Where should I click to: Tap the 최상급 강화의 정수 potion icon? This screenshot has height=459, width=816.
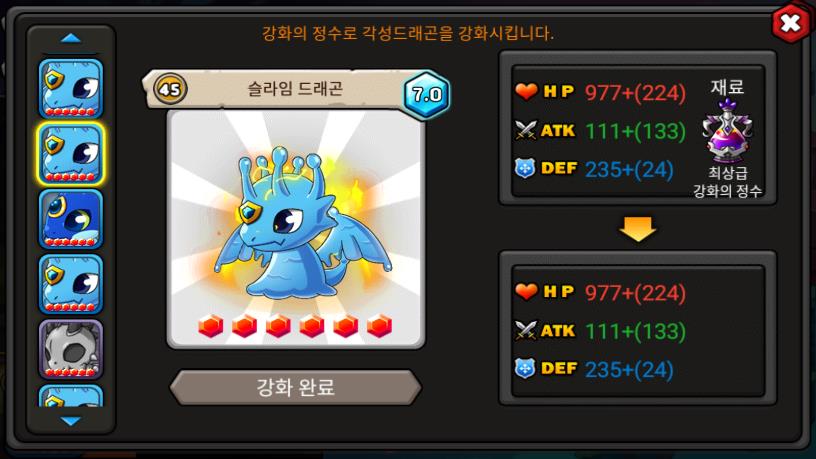[x=727, y=132]
